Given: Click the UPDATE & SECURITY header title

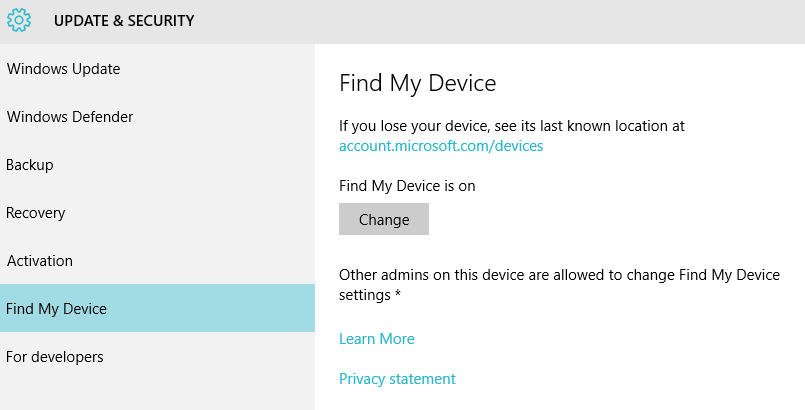Looking at the screenshot, I should point(124,20).
